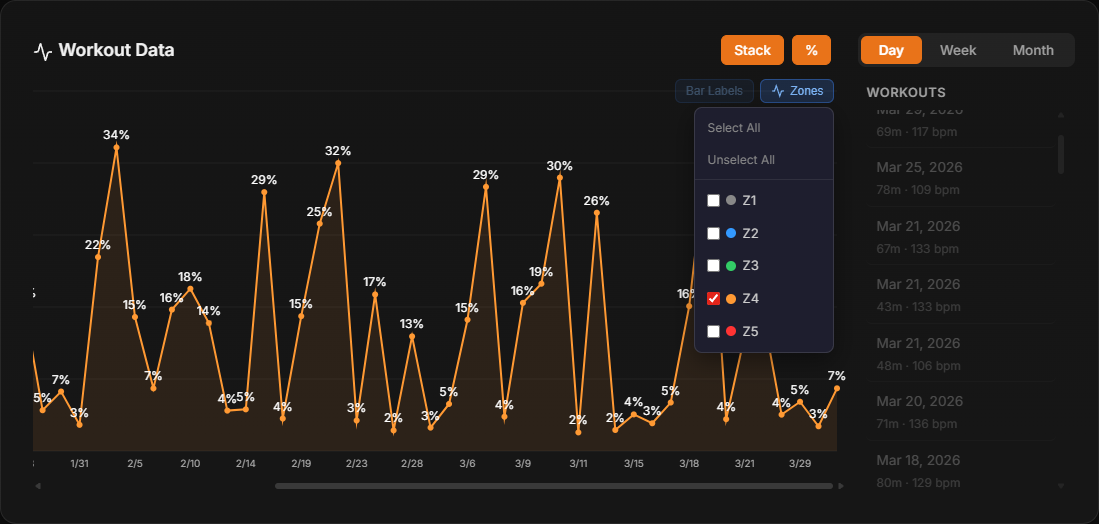
Task: Open the workout of 69m · 117 bpm
Action: 960,126
